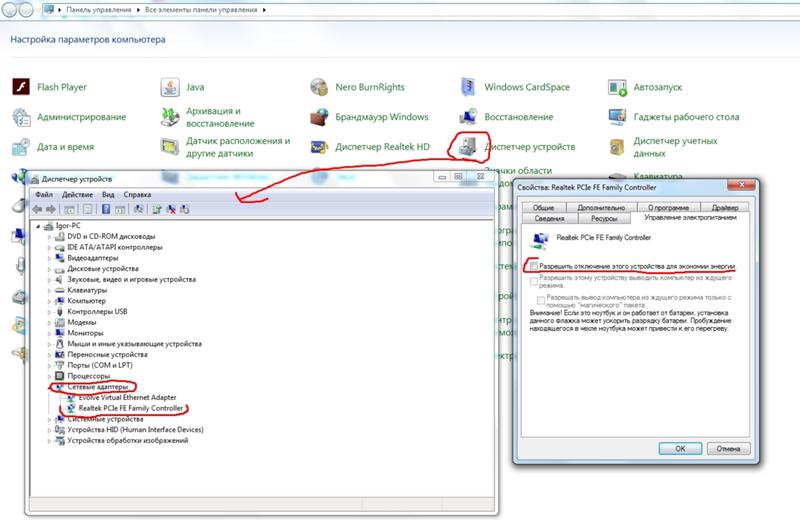
Task: Collapse the Igor-PC root node
Action: tap(38, 226)
